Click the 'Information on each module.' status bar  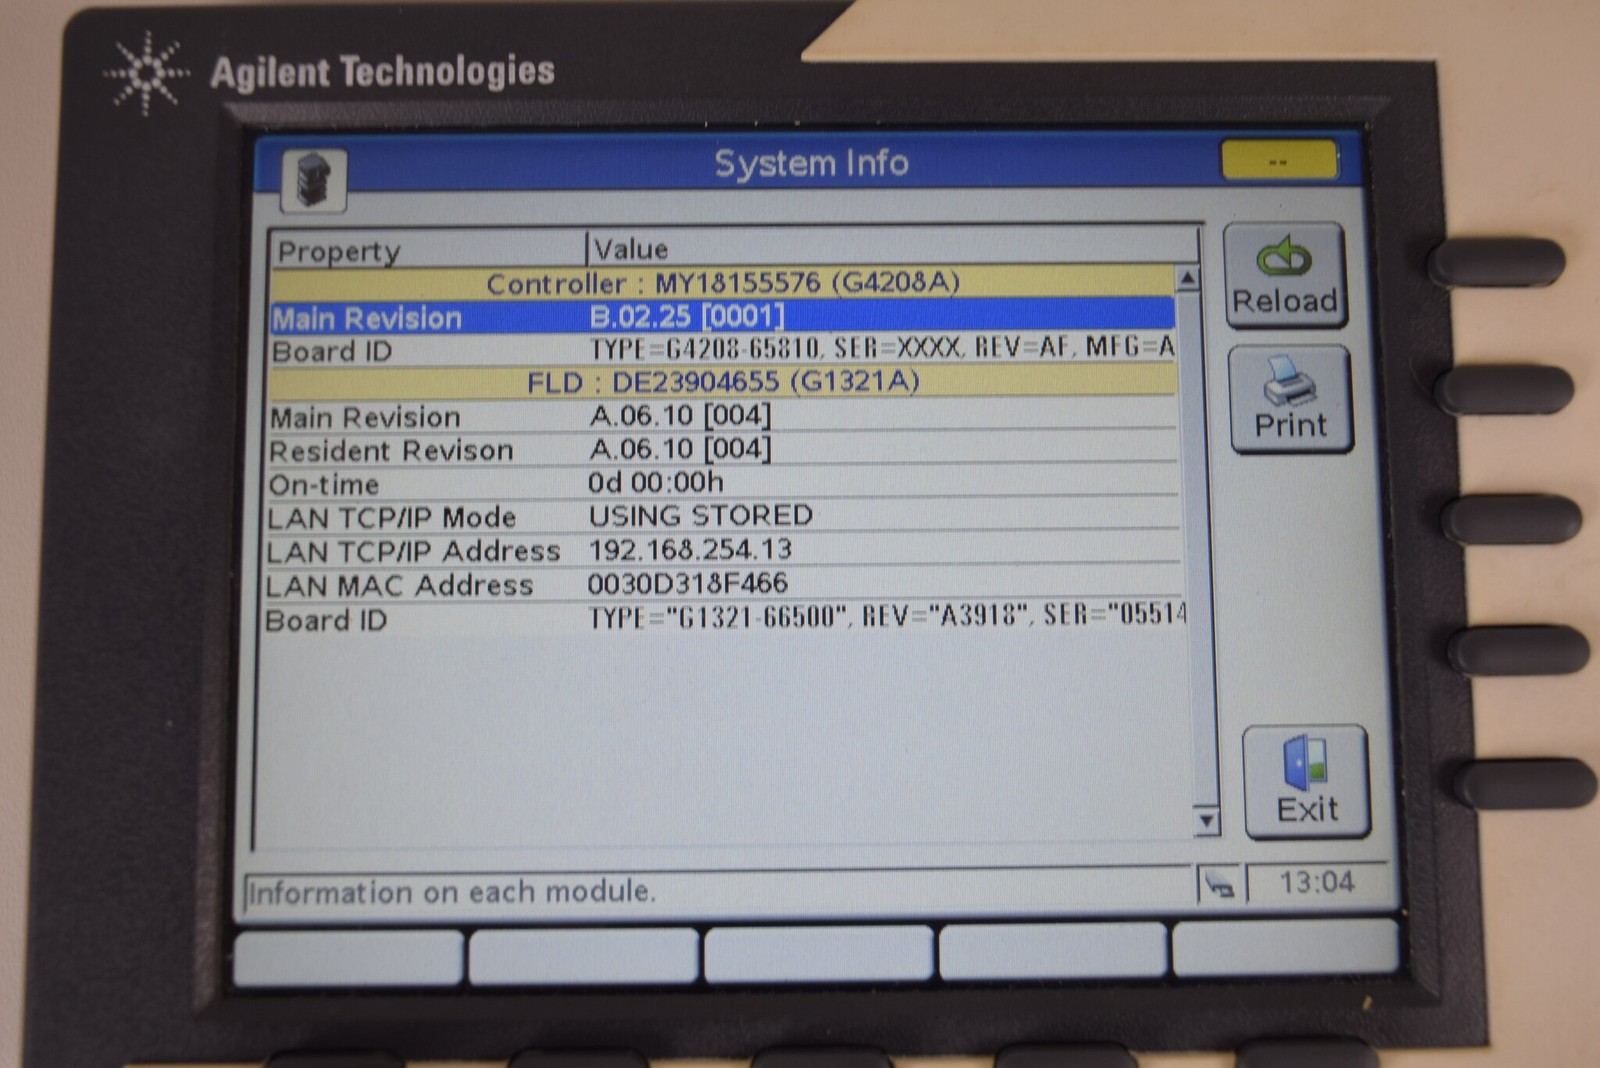718,890
